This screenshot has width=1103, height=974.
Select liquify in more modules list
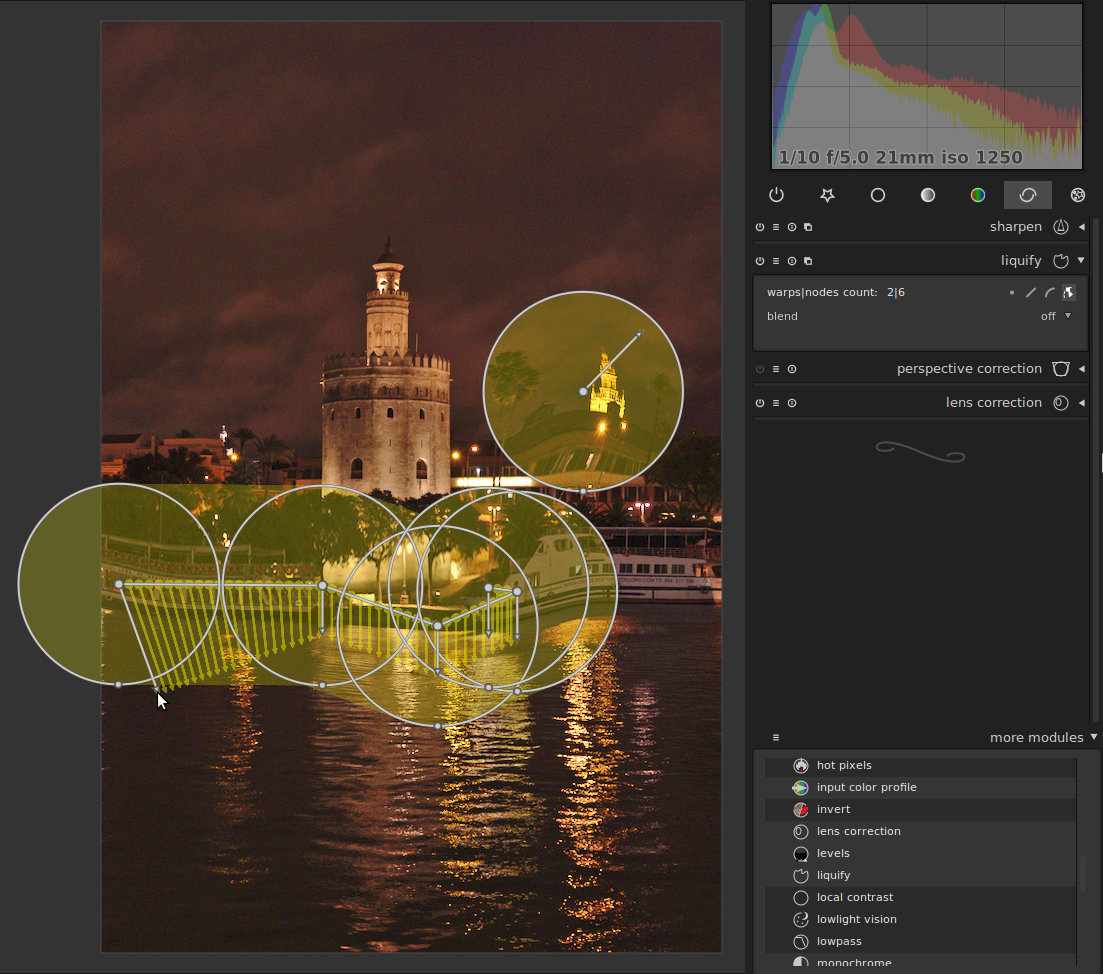920,876
